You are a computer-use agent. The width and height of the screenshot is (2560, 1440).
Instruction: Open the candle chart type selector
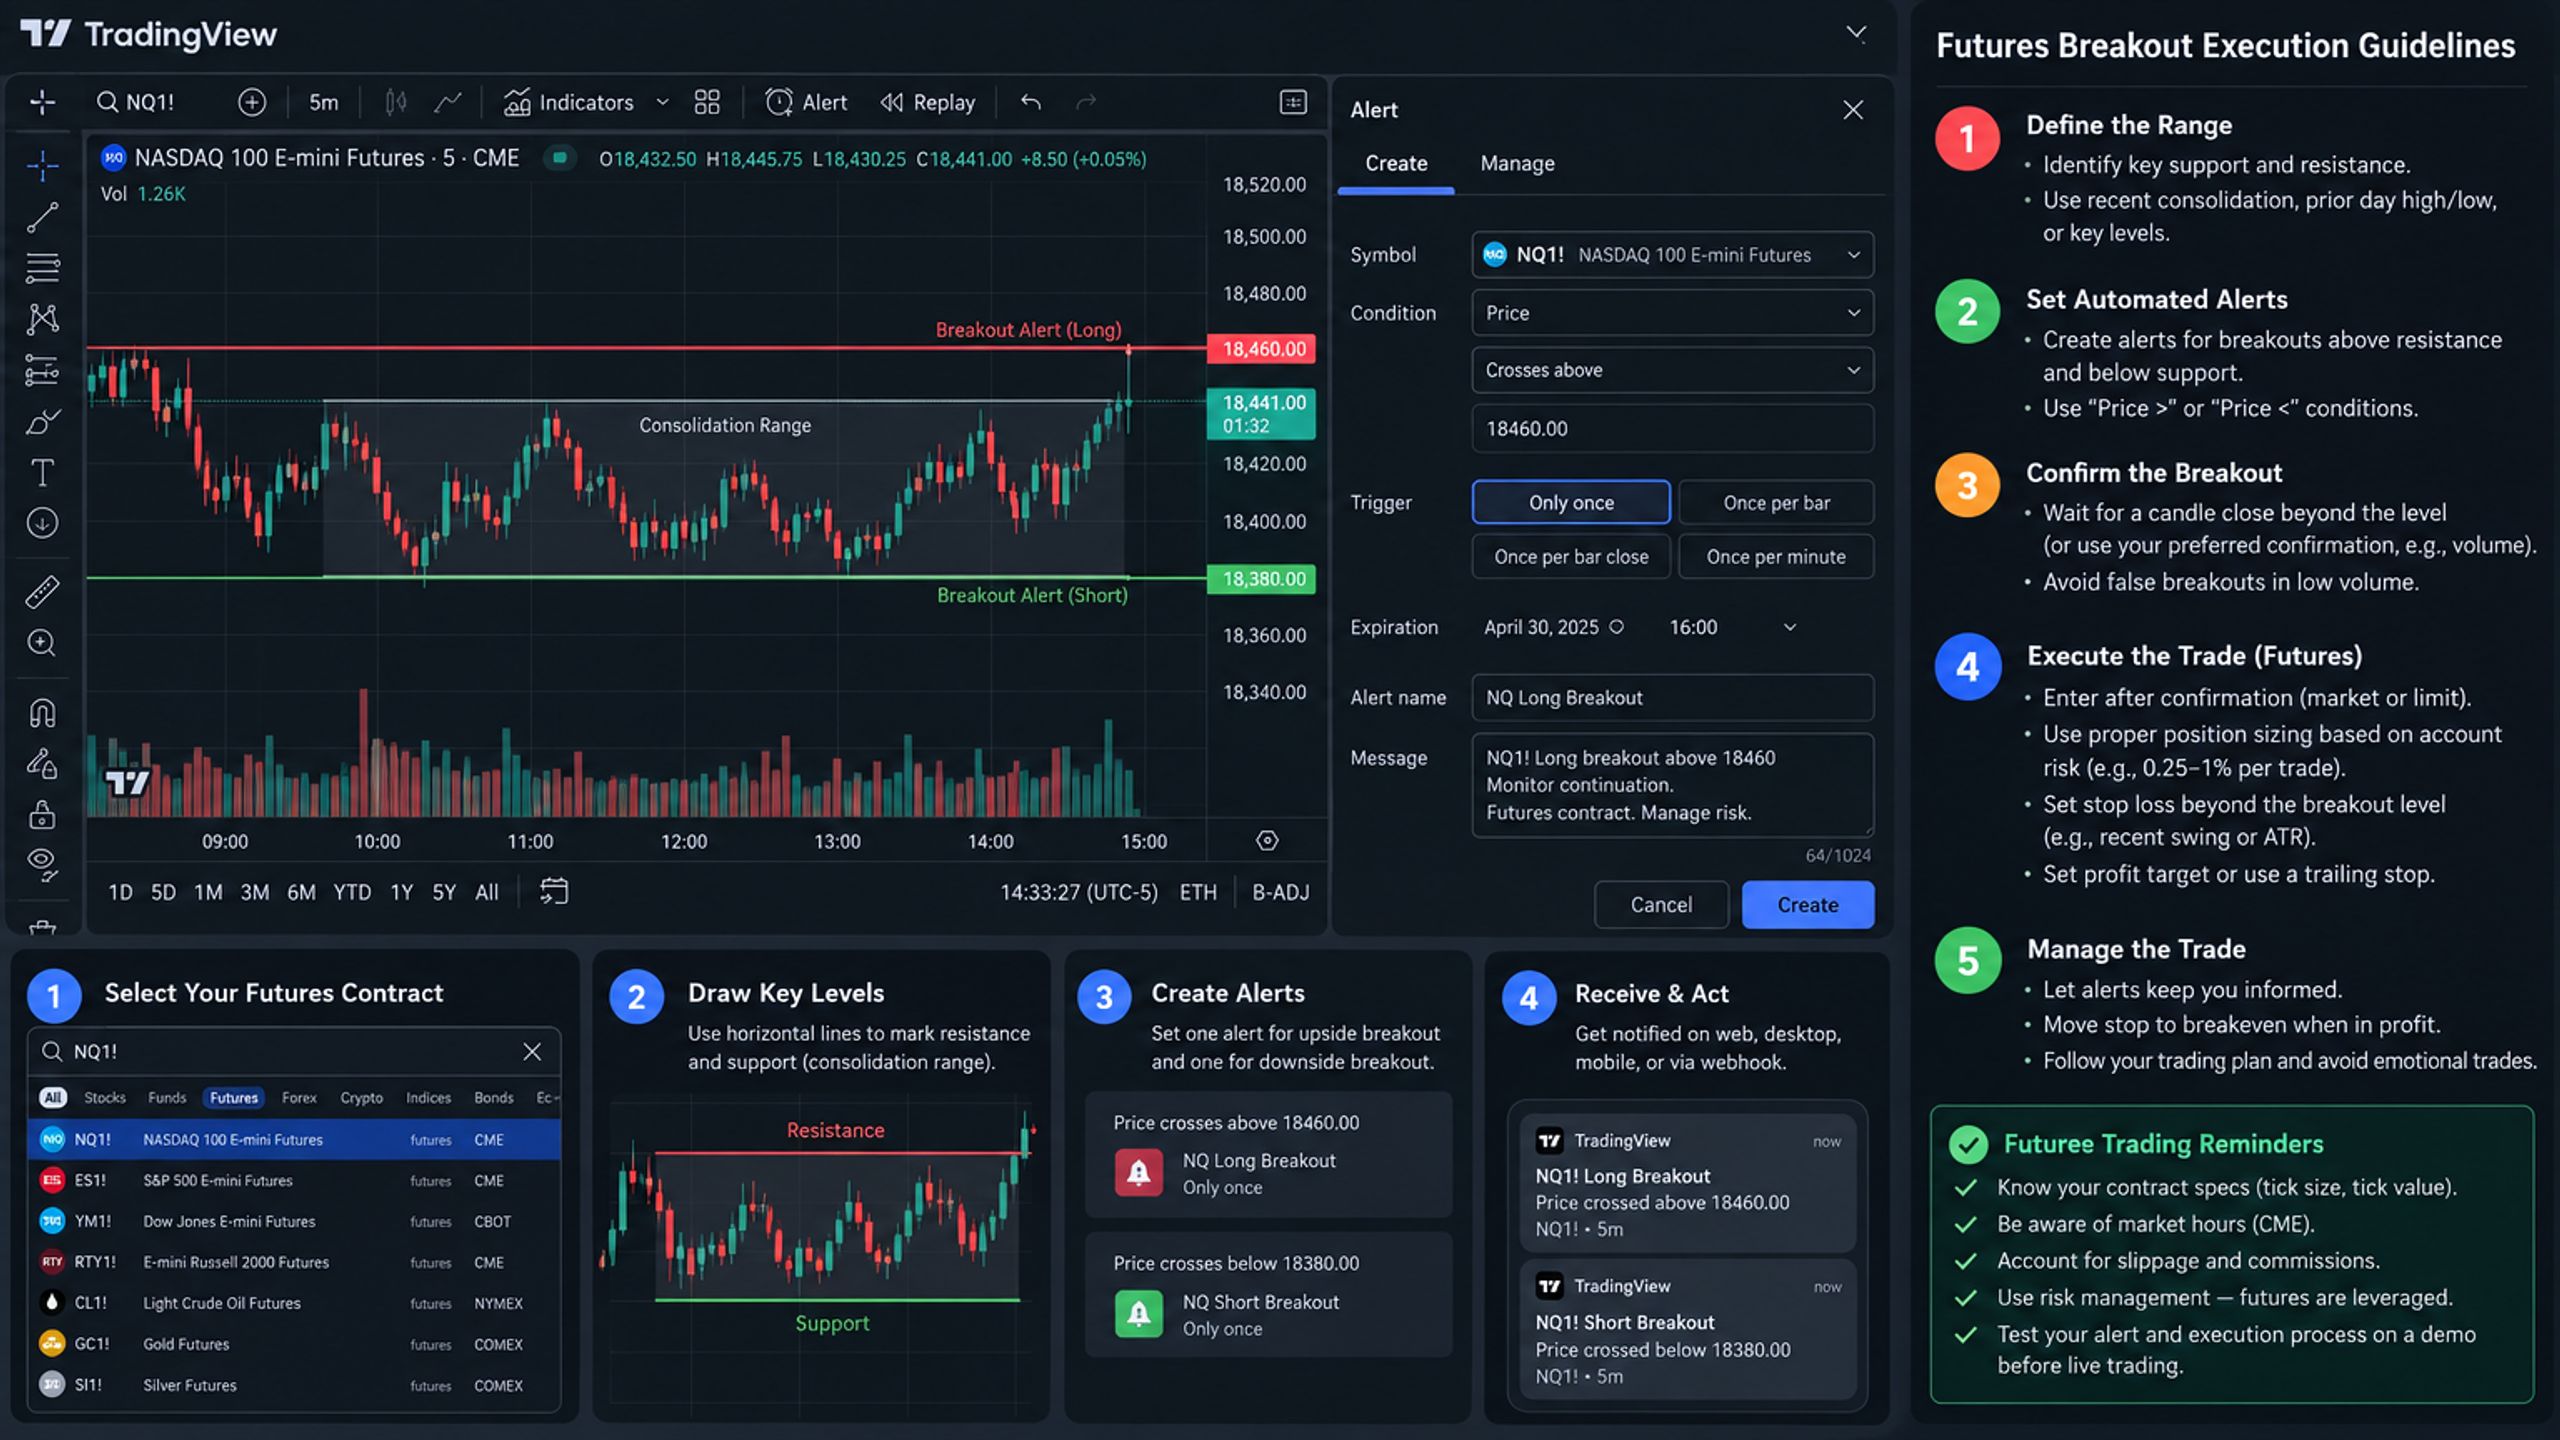396,102
